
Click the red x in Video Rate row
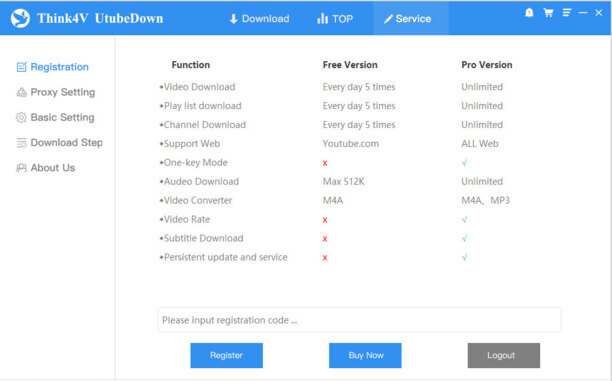325,220
